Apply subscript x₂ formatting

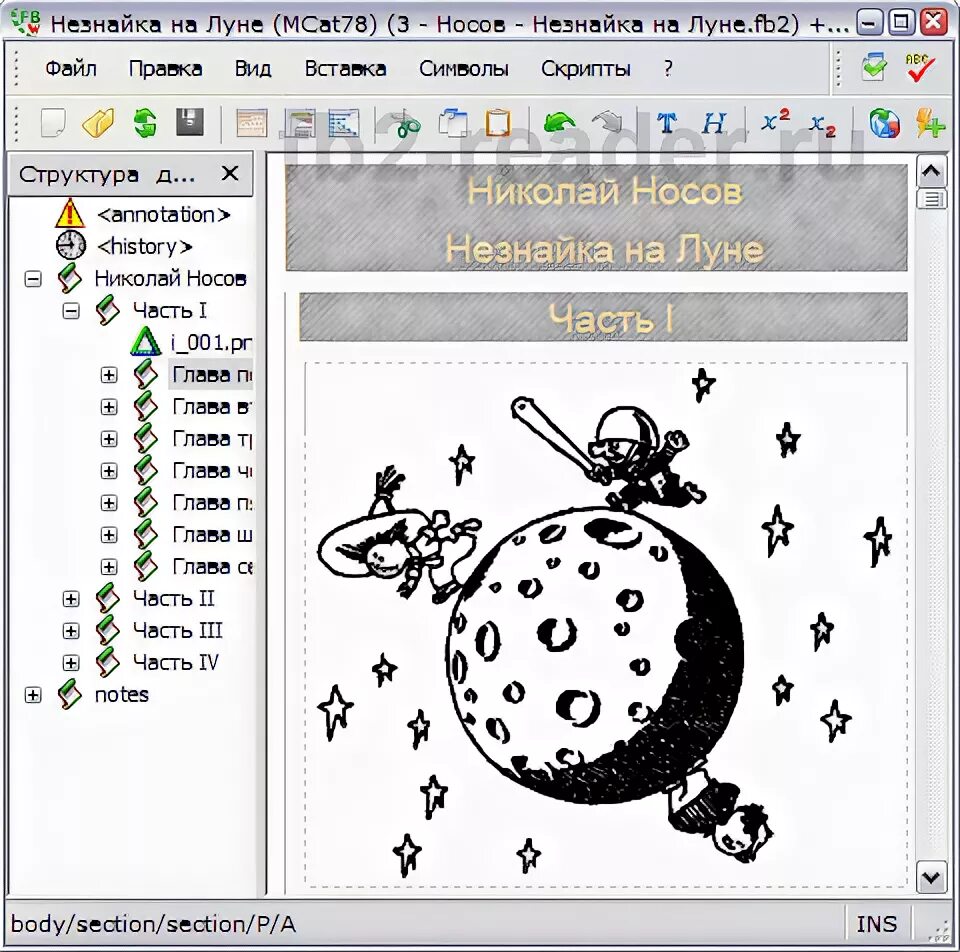pos(822,125)
